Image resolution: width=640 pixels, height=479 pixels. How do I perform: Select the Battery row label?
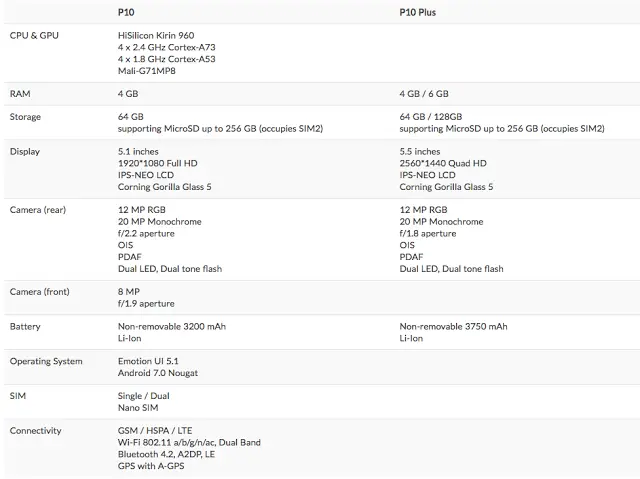click(x=25, y=327)
